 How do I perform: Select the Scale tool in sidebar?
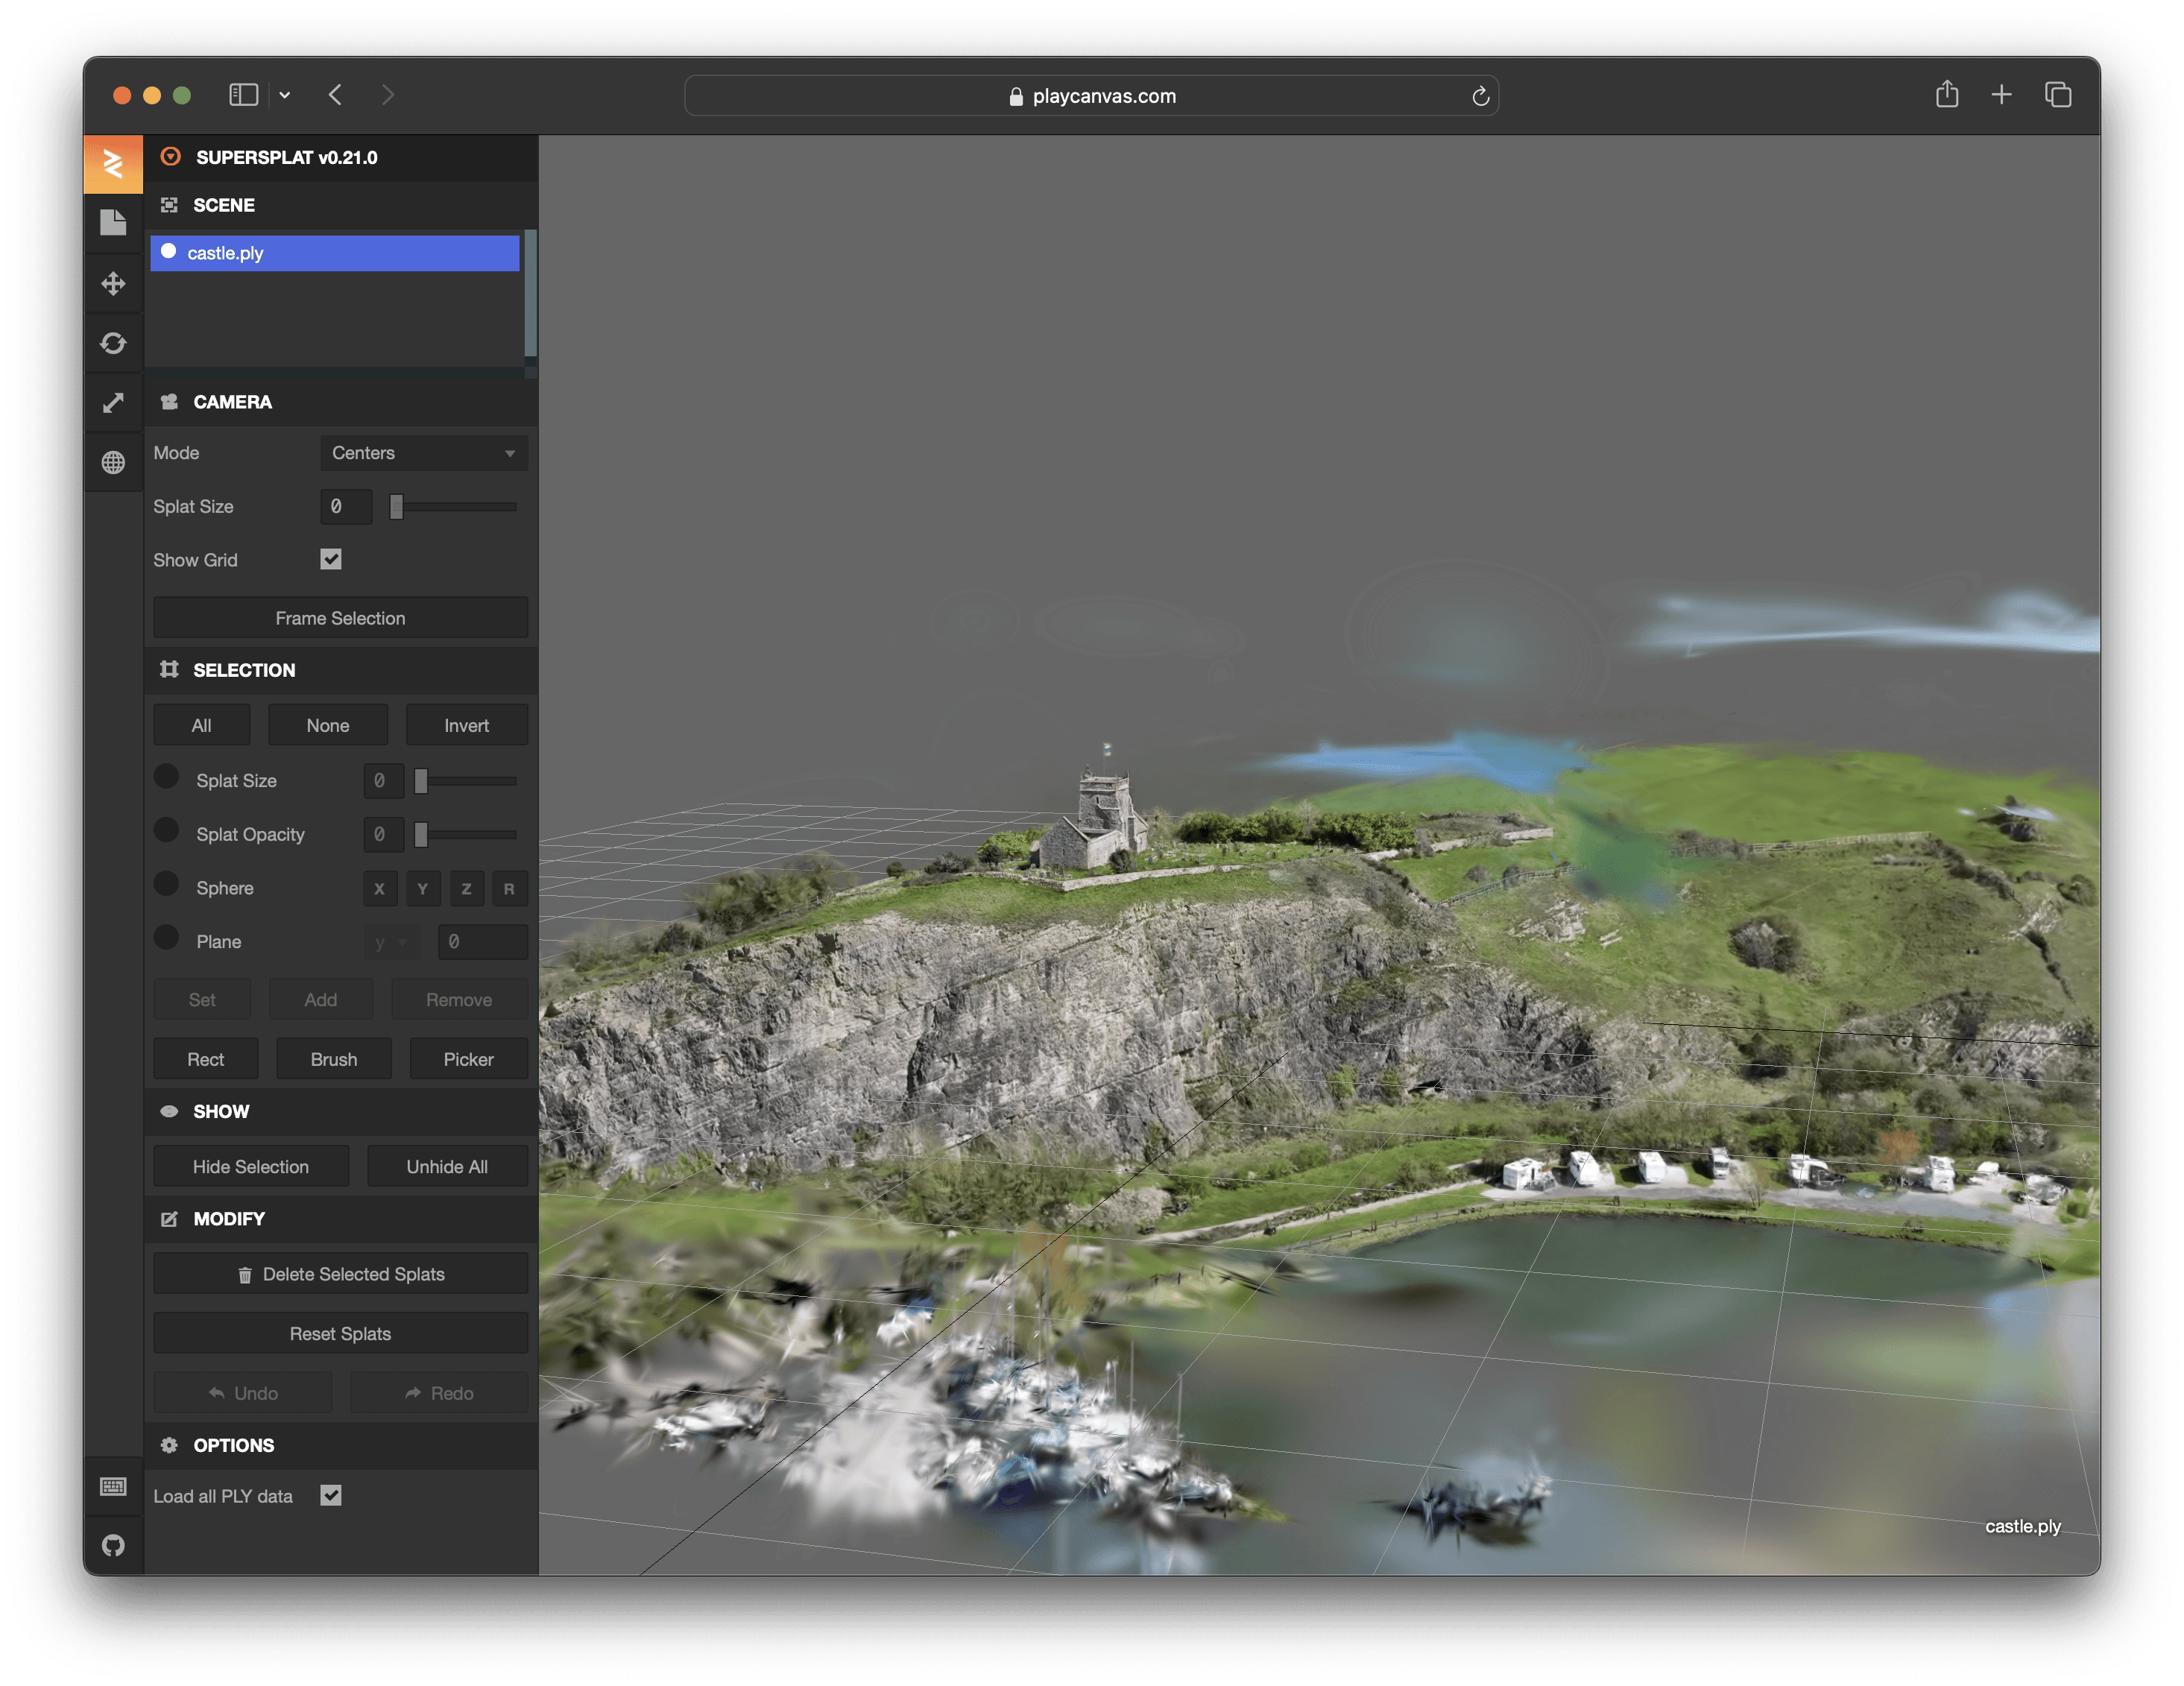pos(113,403)
